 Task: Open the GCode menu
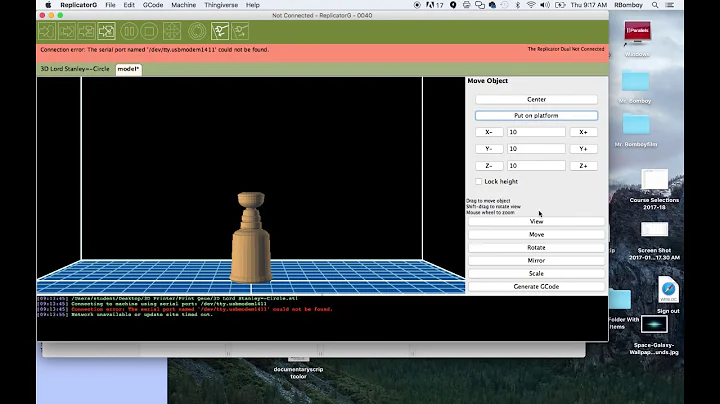(x=153, y=5)
